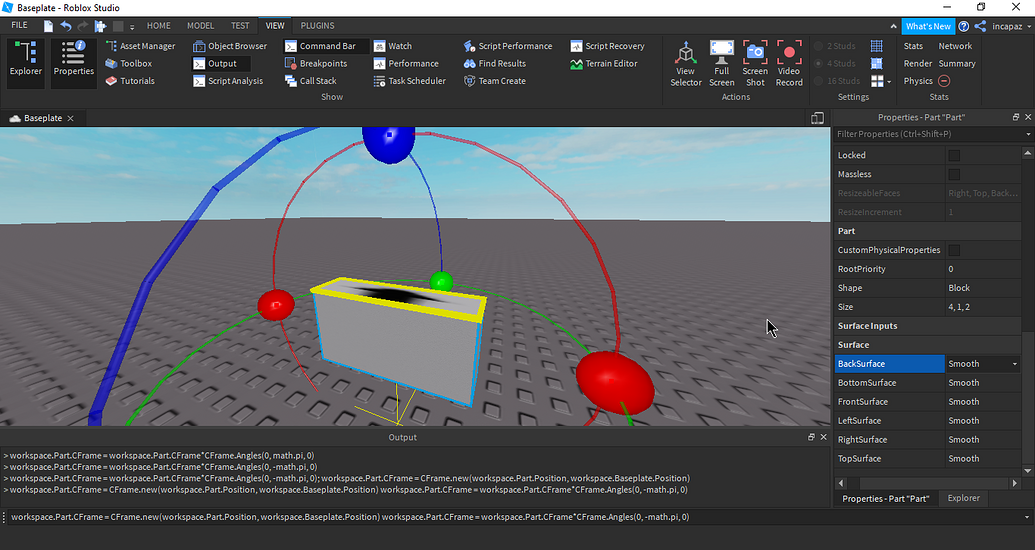Open Filter Properties dropdown arrow

click(x=1028, y=134)
